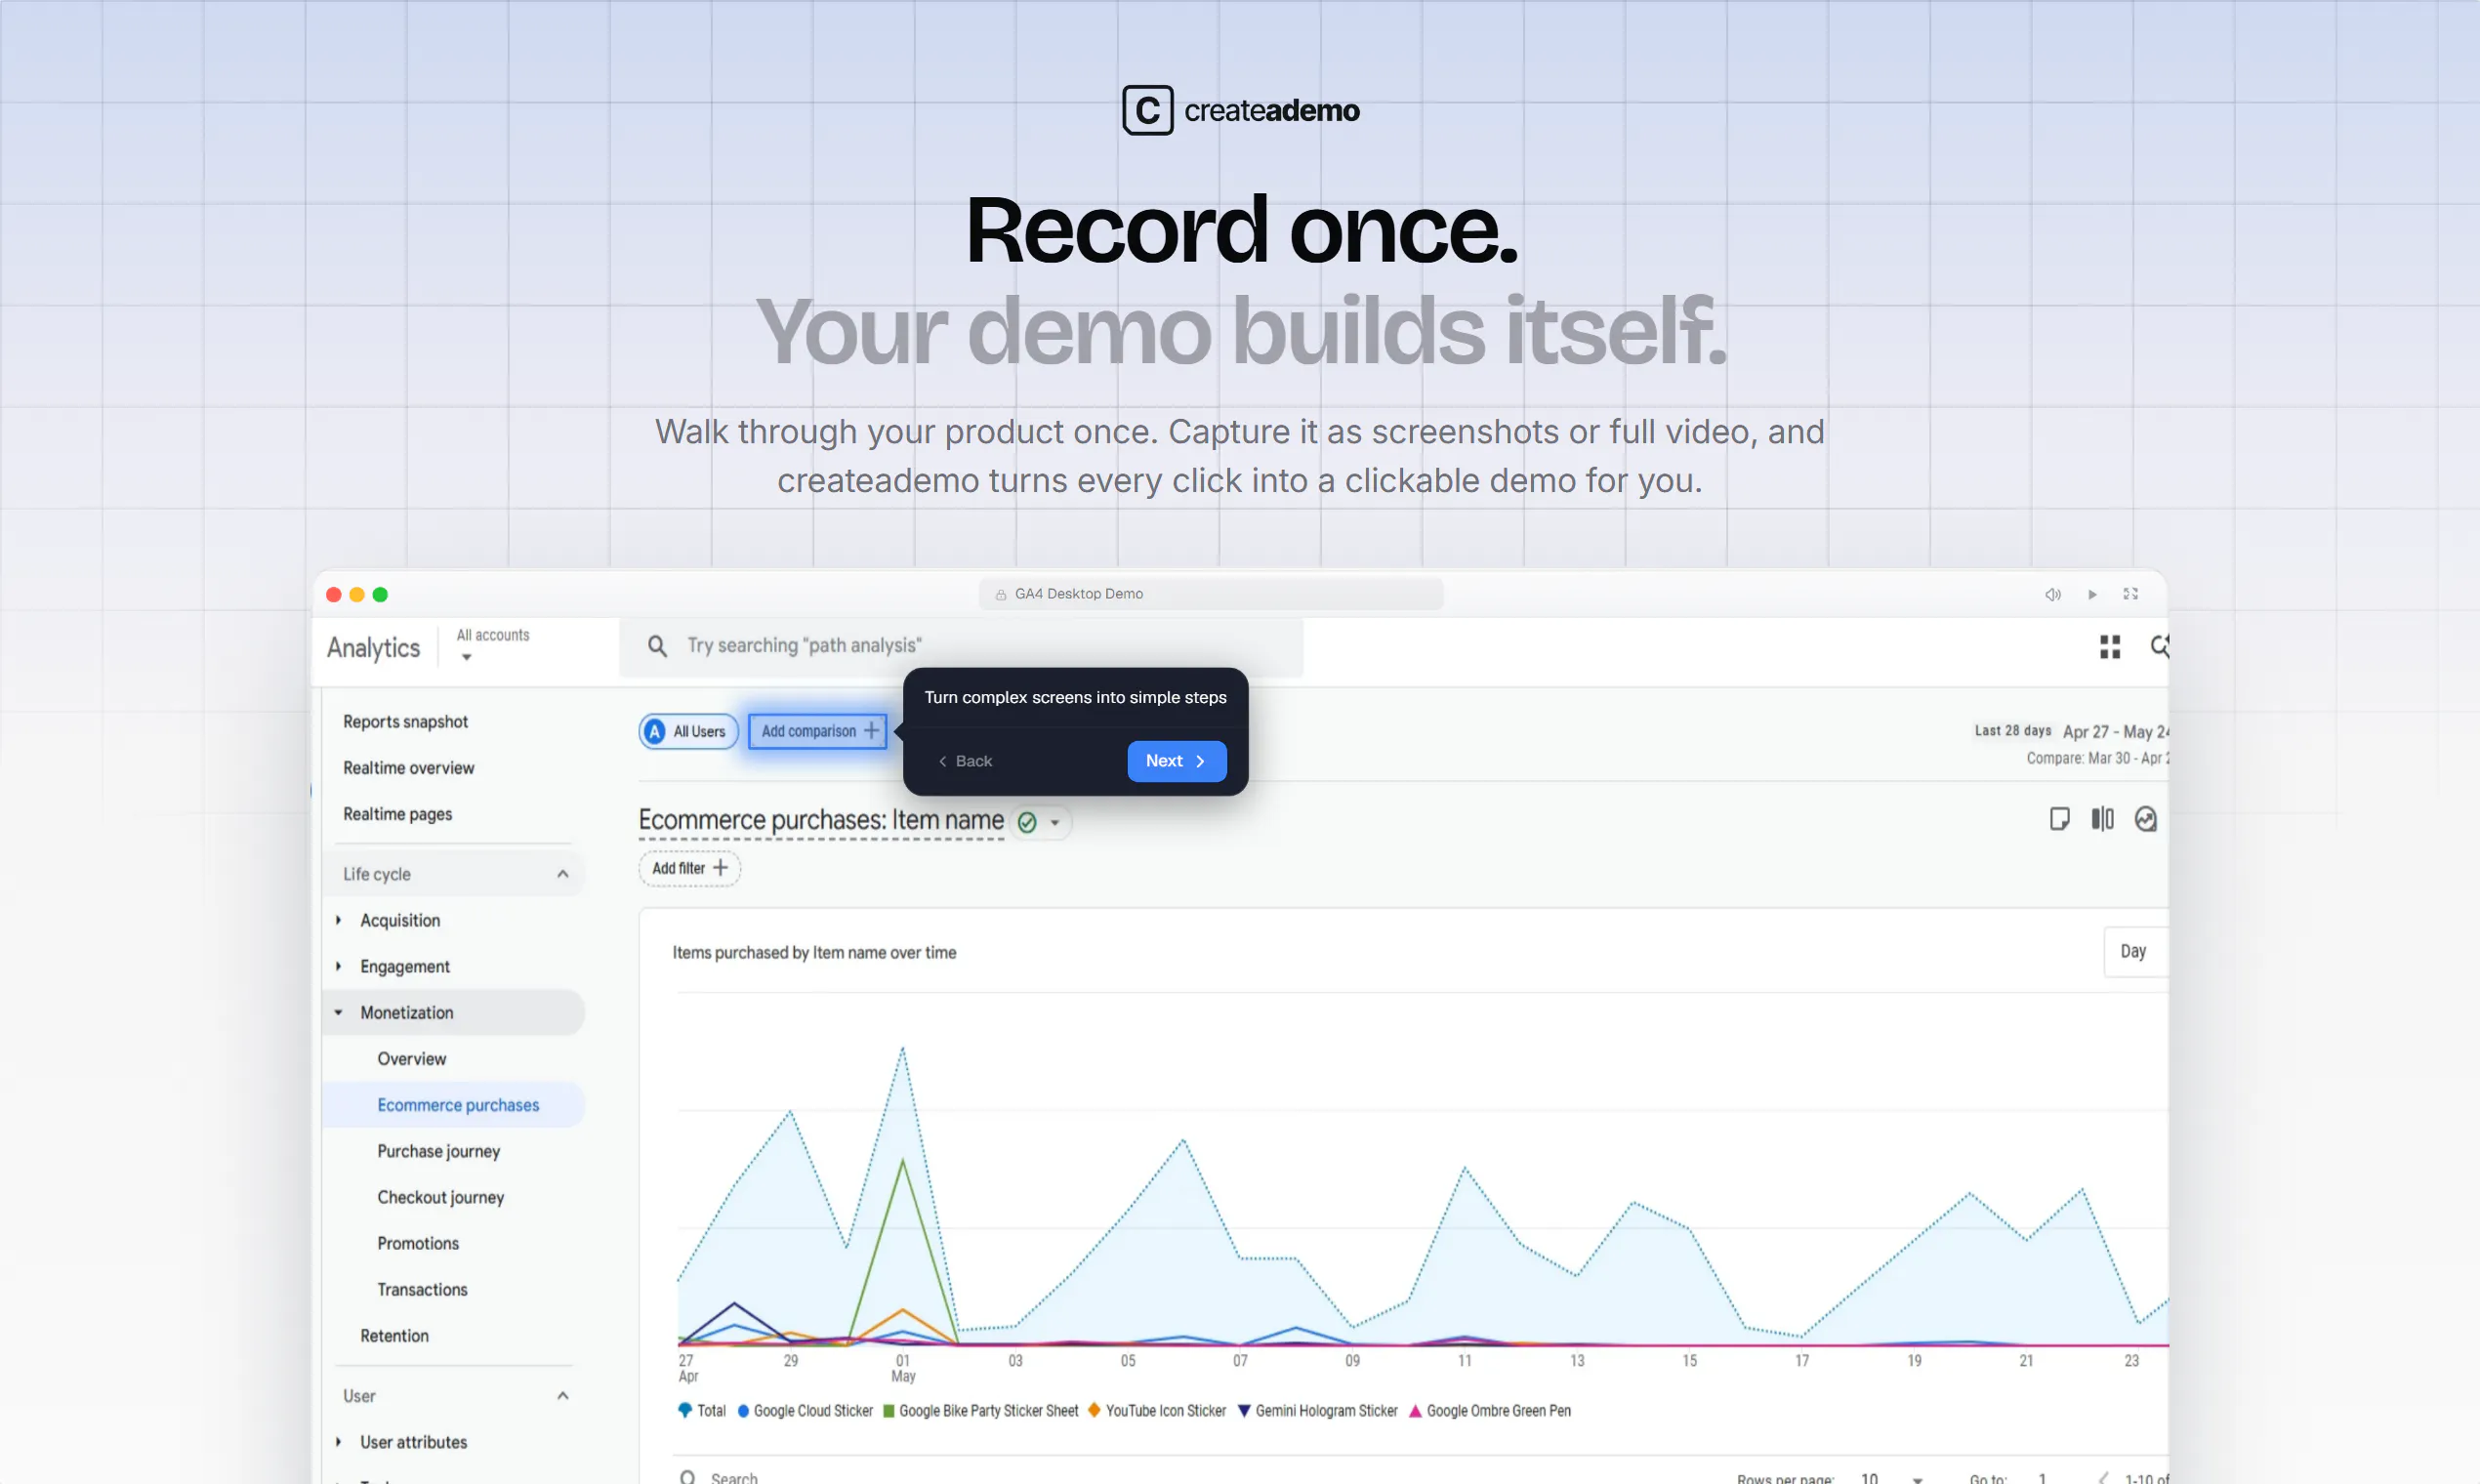Image resolution: width=2480 pixels, height=1484 pixels.
Task: Open Transactions report
Action: 422,1289
